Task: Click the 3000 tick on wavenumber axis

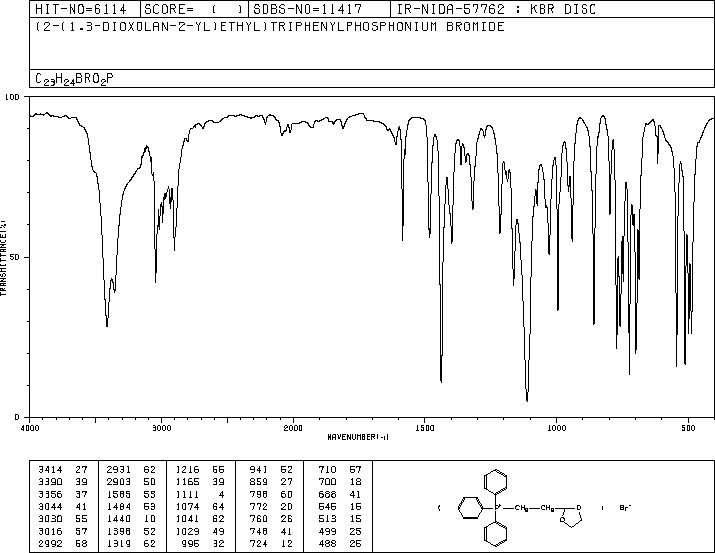Action: pos(161,428)
